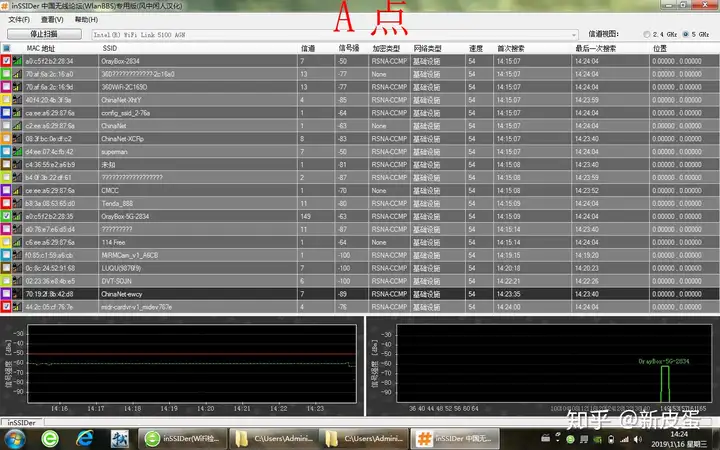Viewport: 720px width, 450px height.
Task: Click the signal icon for 114 Free
Action: pos(17,242)
